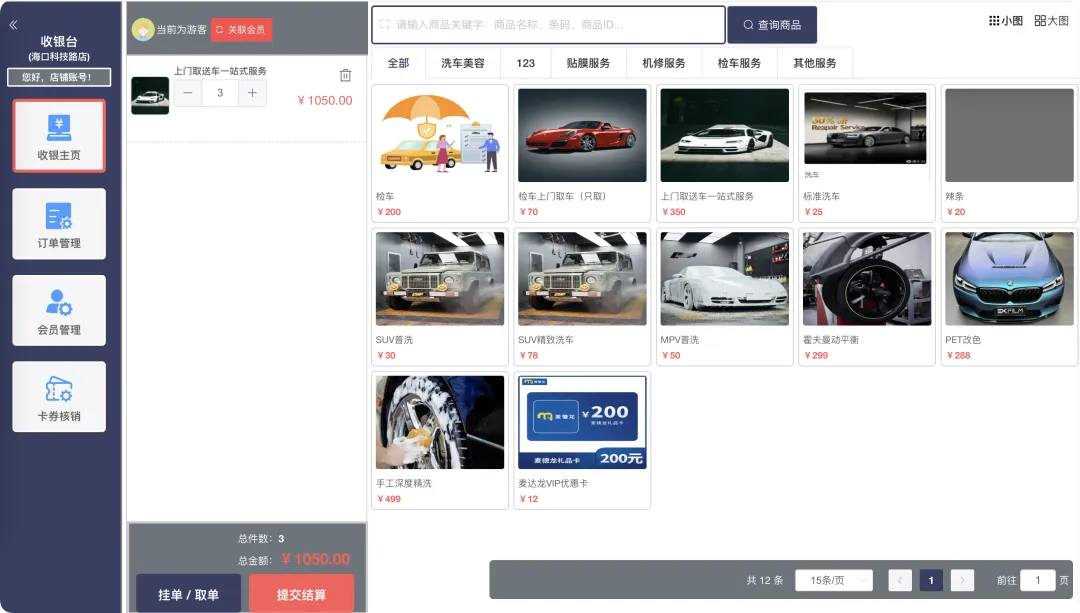The height and width of the screenshot is (613, 1080).
Task: Add 标准洗车 ¥25 product
Action: [866, 153]
